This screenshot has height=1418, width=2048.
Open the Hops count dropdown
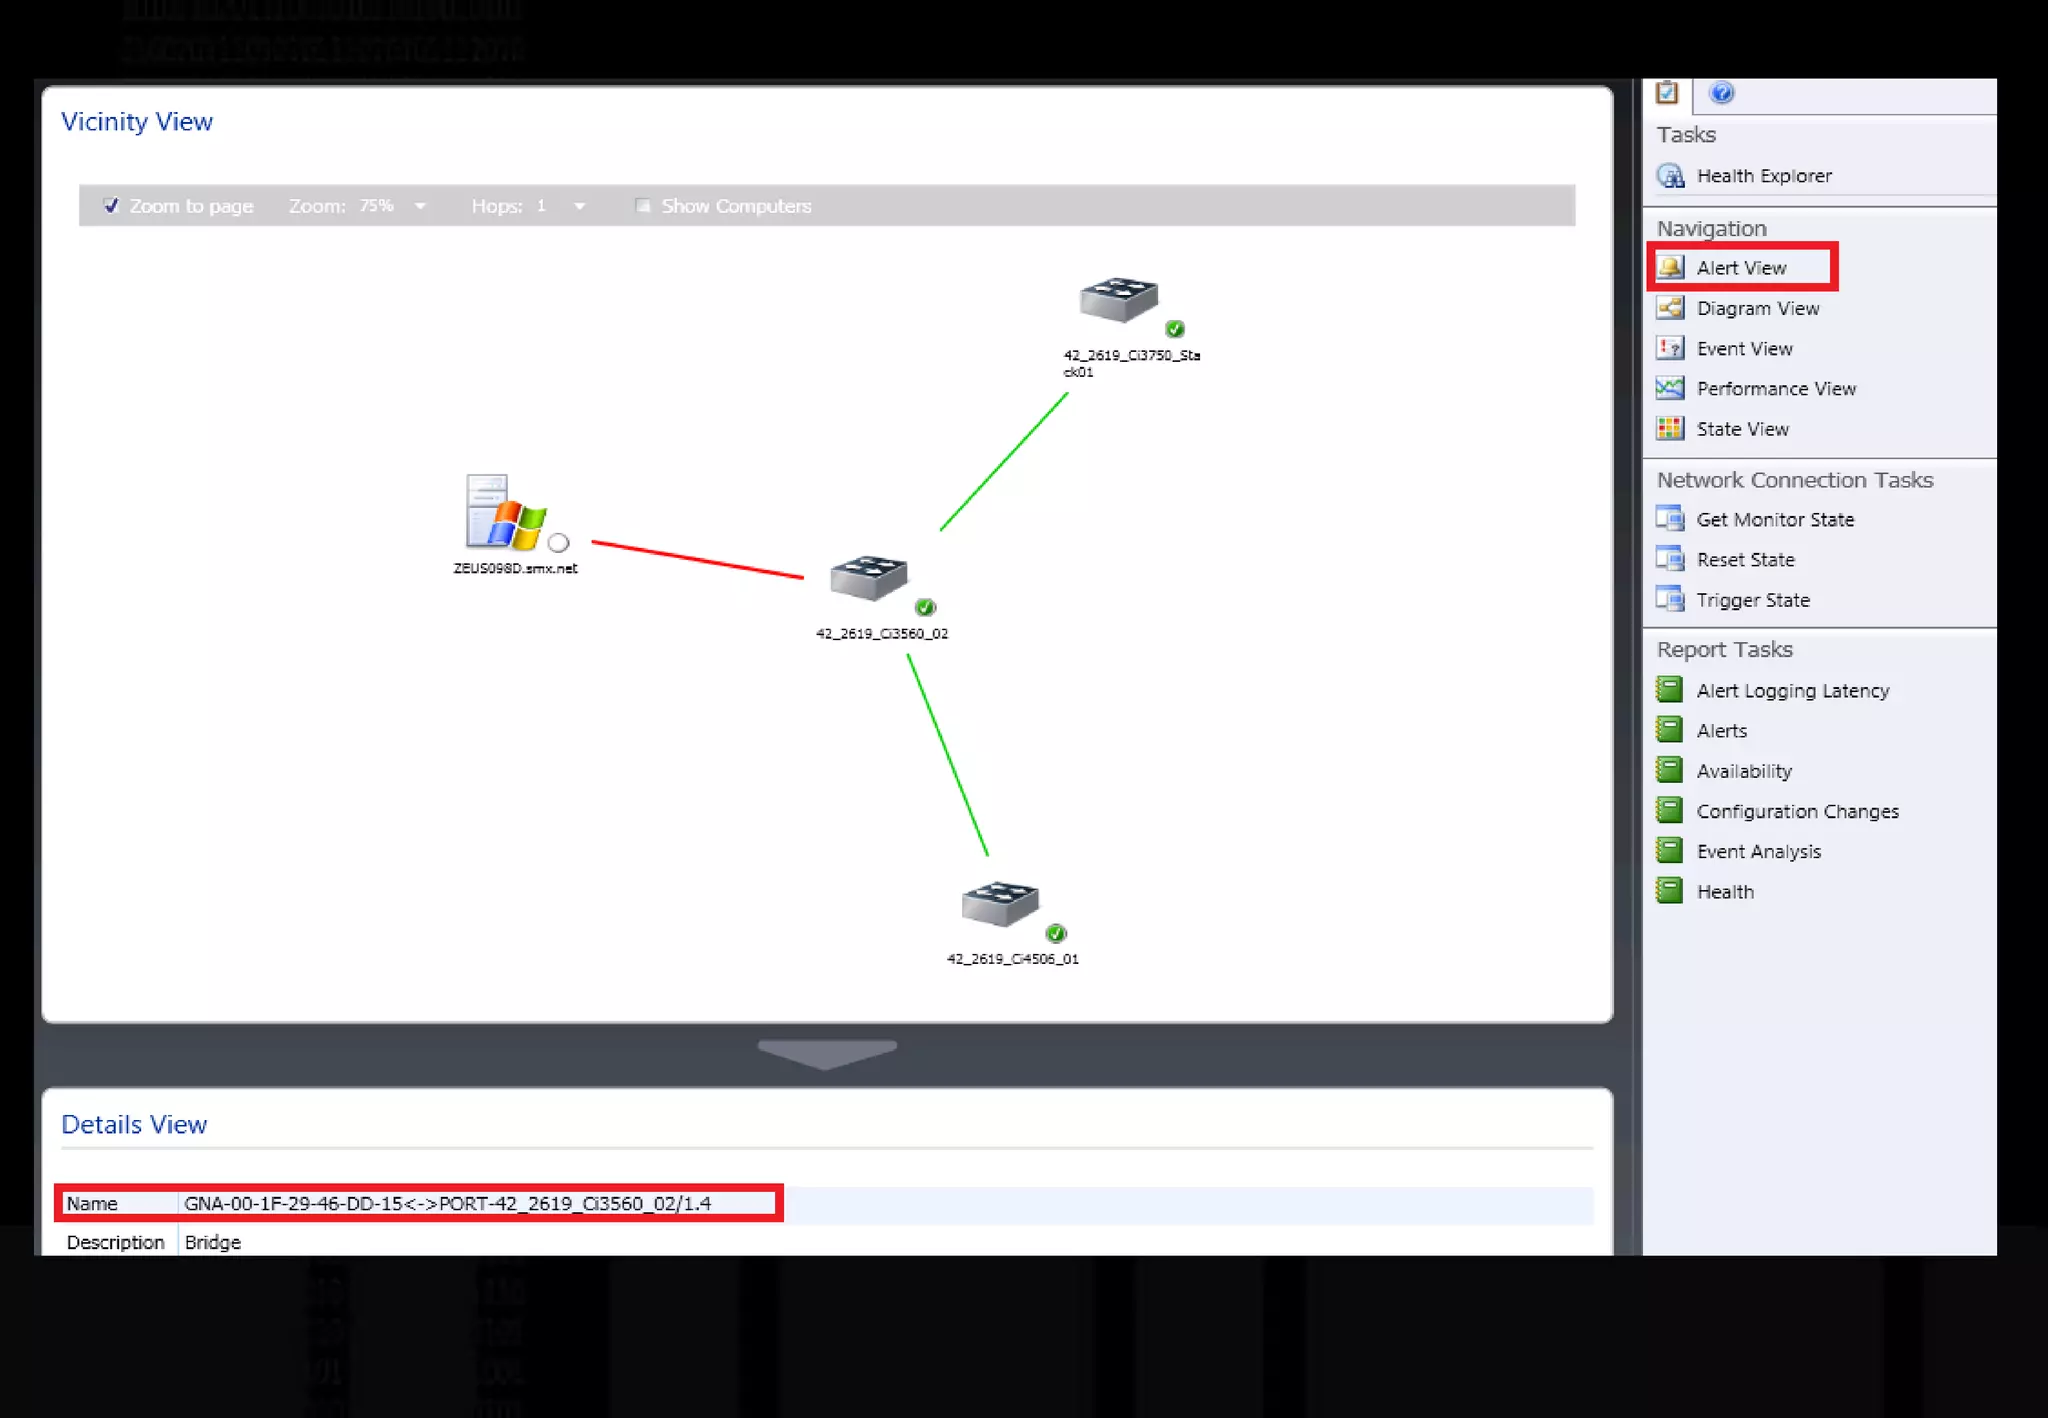579,206
